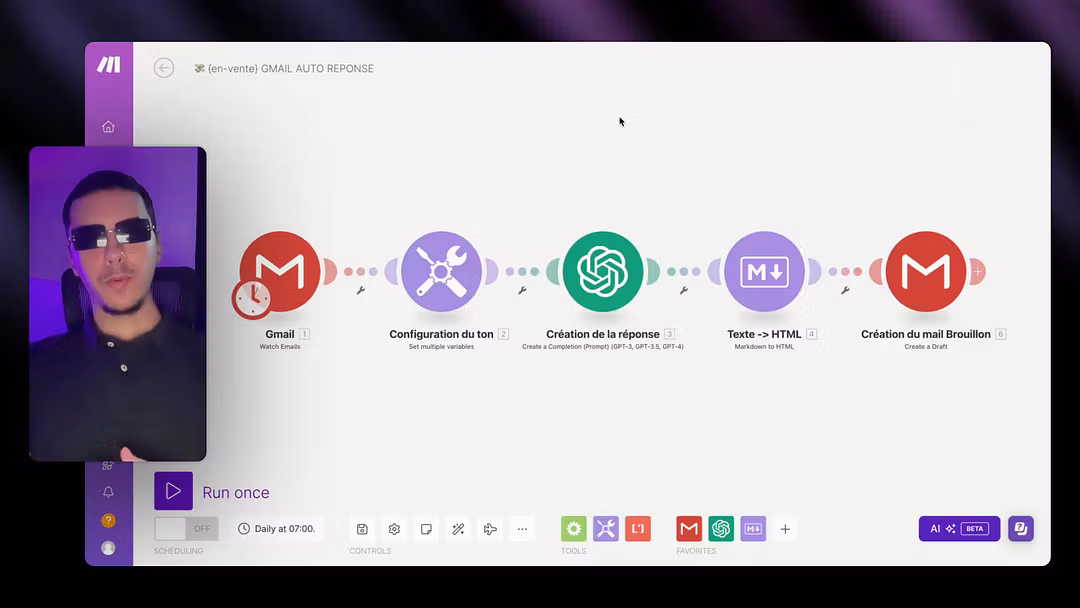Open the Daily at 07:00 schedule setting
Image resolution: width=1080 pixels, height=608 pixels.
277,529
